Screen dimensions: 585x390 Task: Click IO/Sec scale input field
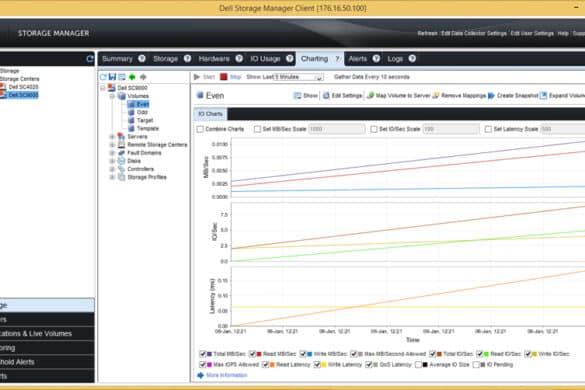coord(451,129)
